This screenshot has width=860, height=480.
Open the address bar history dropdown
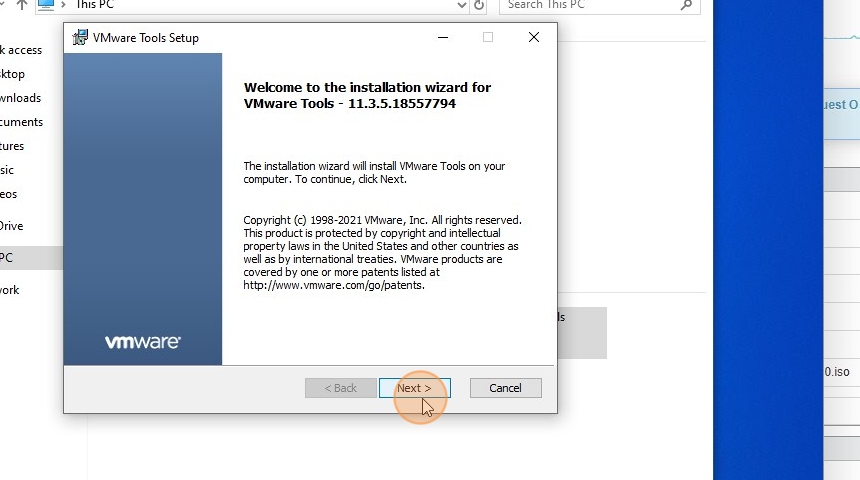[x=462, y=5]
